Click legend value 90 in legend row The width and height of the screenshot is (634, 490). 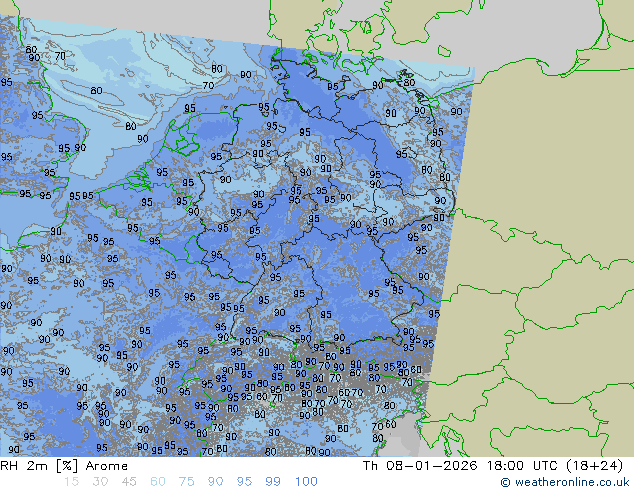[x=215, y=482]
